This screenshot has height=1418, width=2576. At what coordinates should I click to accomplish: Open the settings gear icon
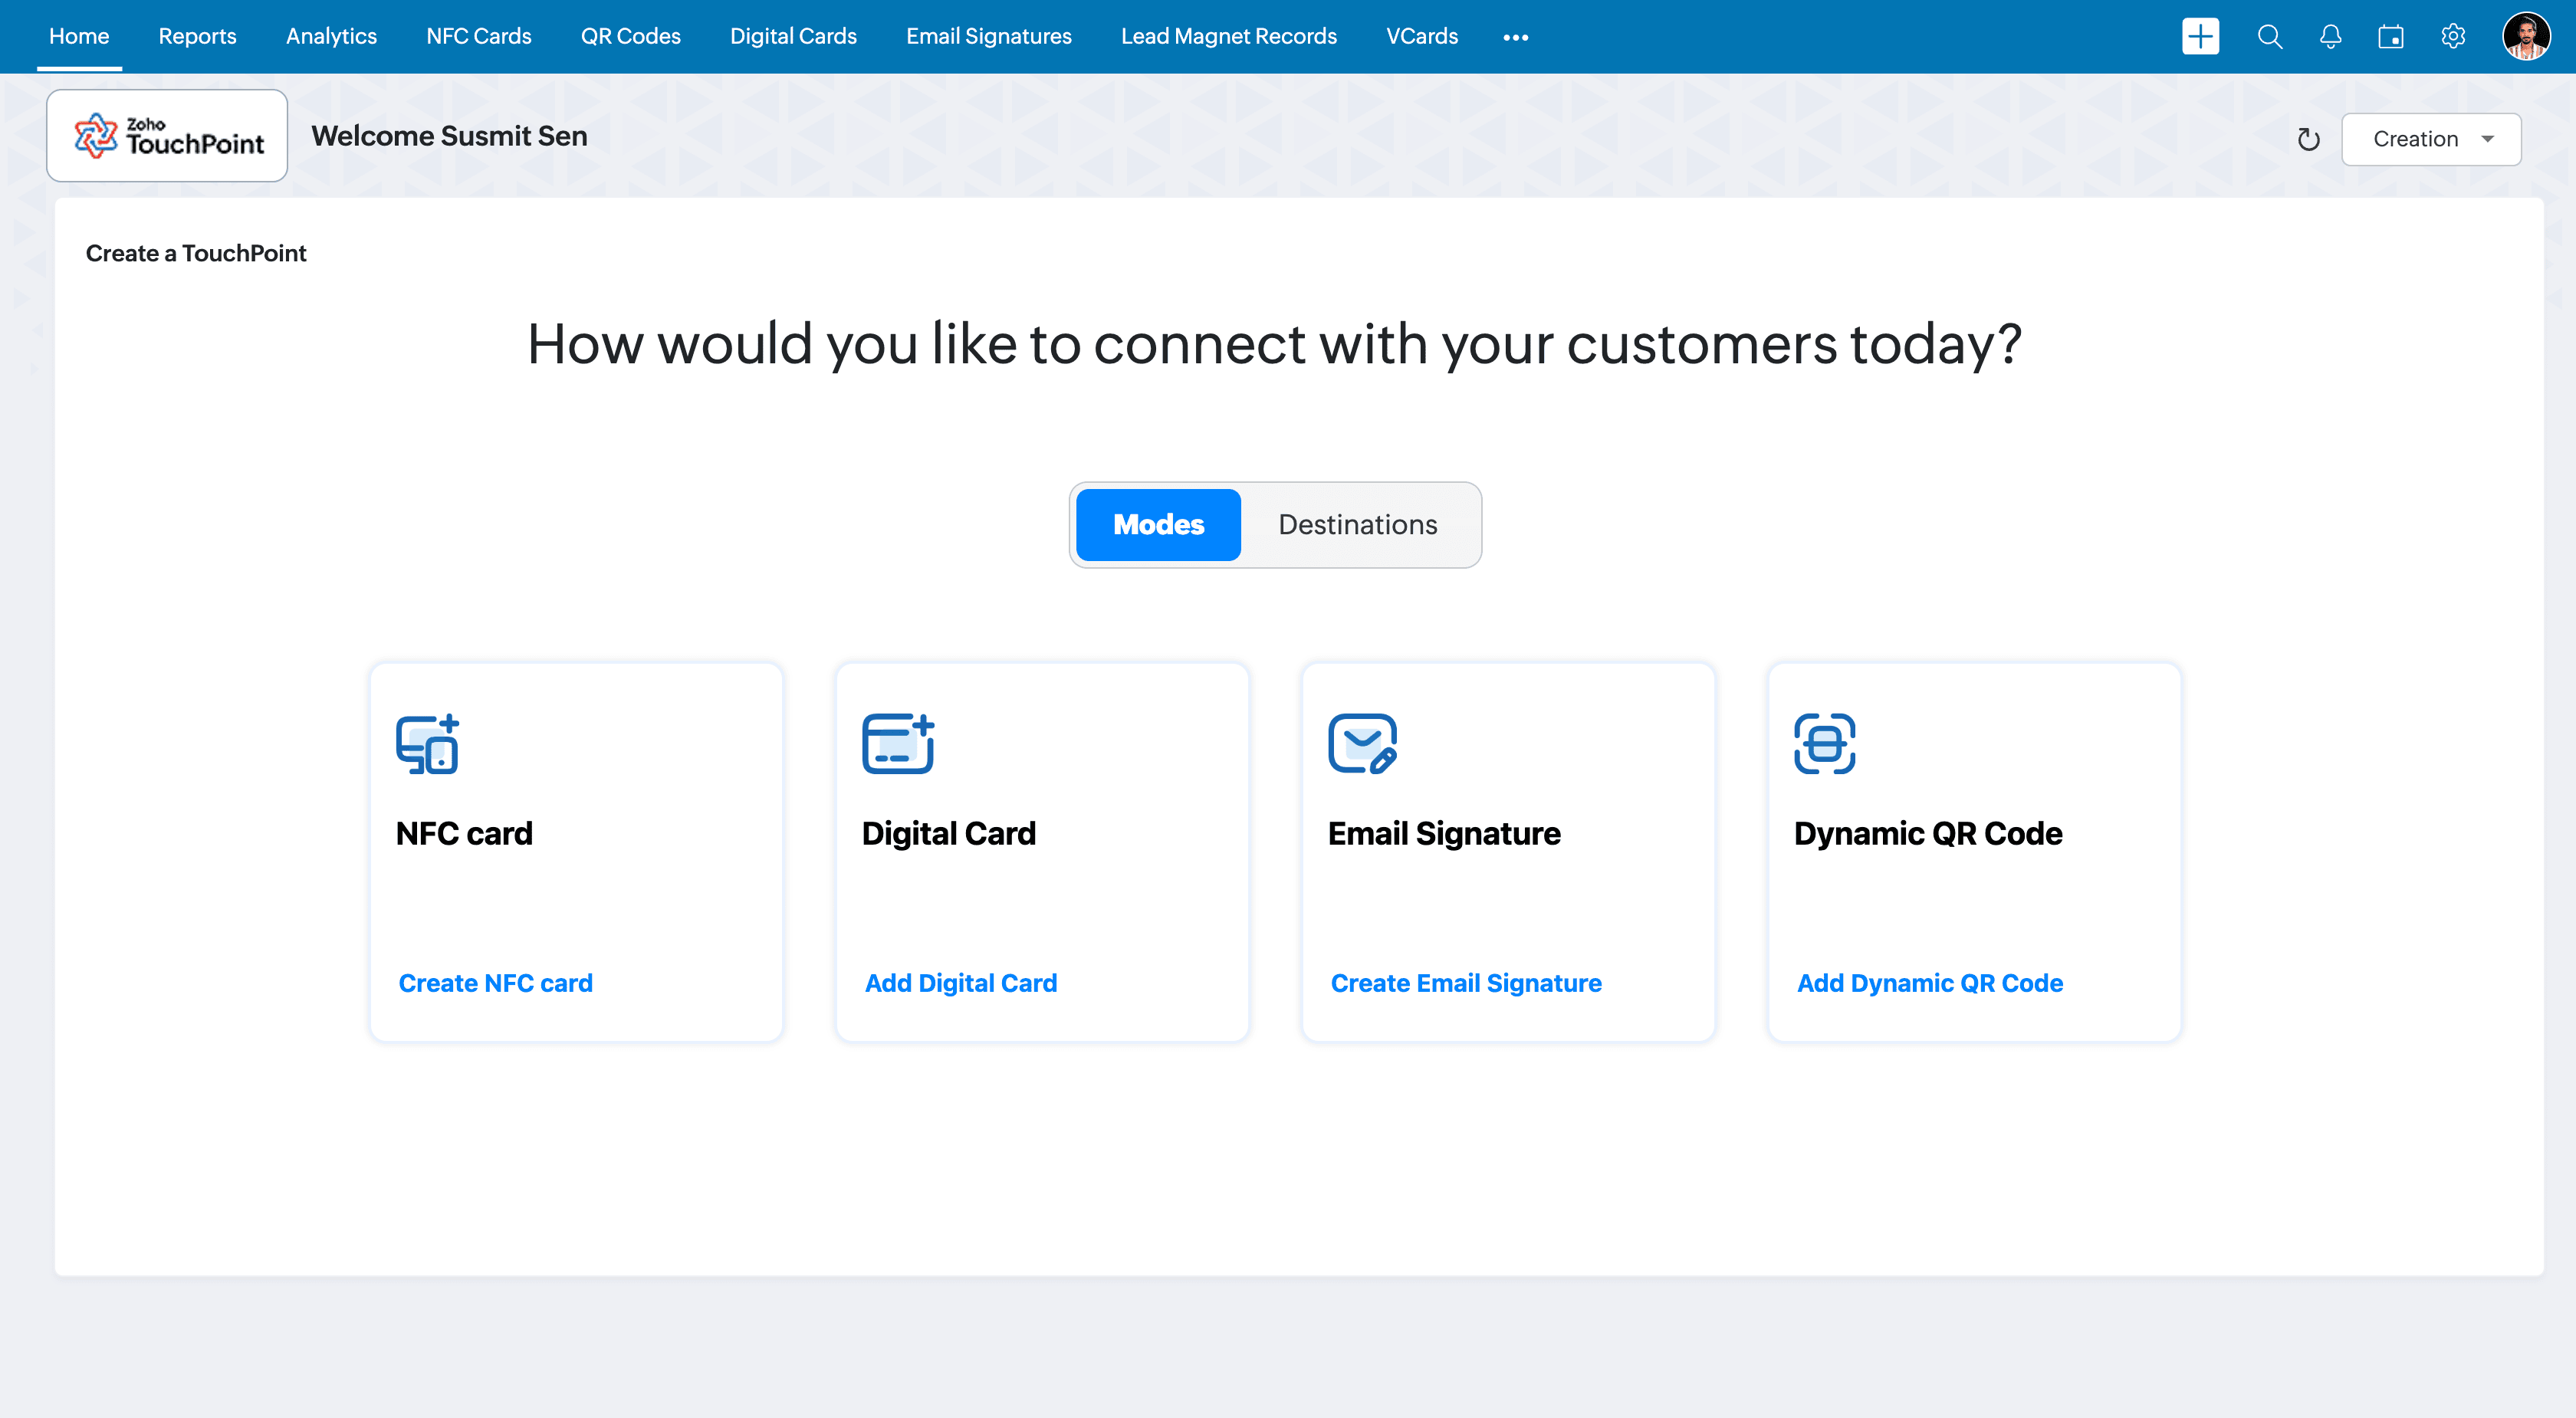2452,37
